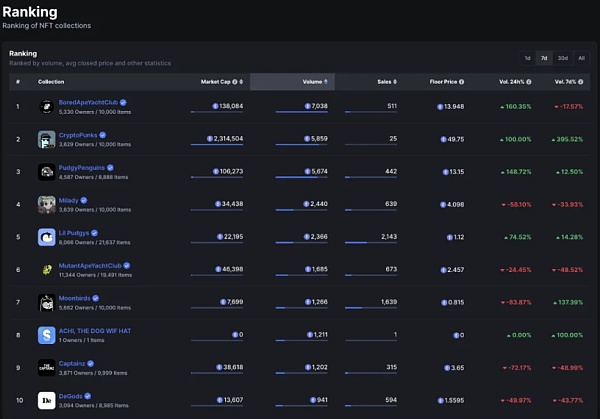The width and height of the screenshot is (600, 419).
Task: Click the MutantApeYachtClub avatar icon
Action: (46, 269)
